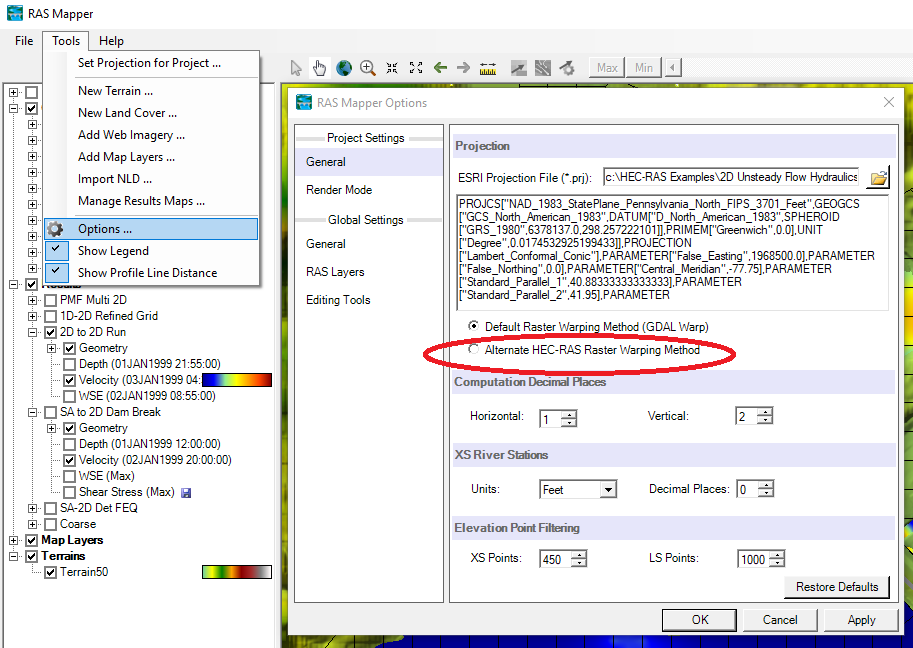Image resolution: width=913 pixels, height=648 pixels.
Task: Toggle 1D-2D Refined Grid checkbox
Action: click(x=51, y=316)
